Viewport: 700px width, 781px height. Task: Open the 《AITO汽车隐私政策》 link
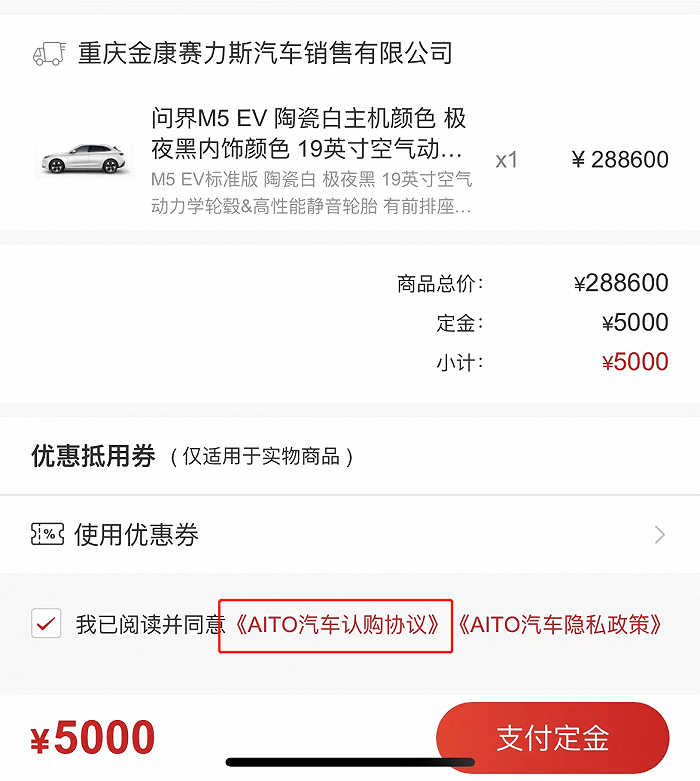point(560,625)
